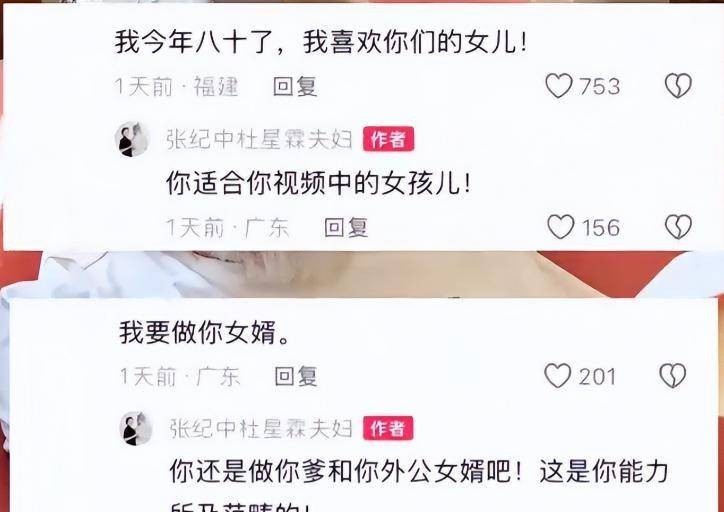Screen dimensions: 724x512
Task: Open avatar above '你还是做你爹' reply
Action: coord(135,428)
